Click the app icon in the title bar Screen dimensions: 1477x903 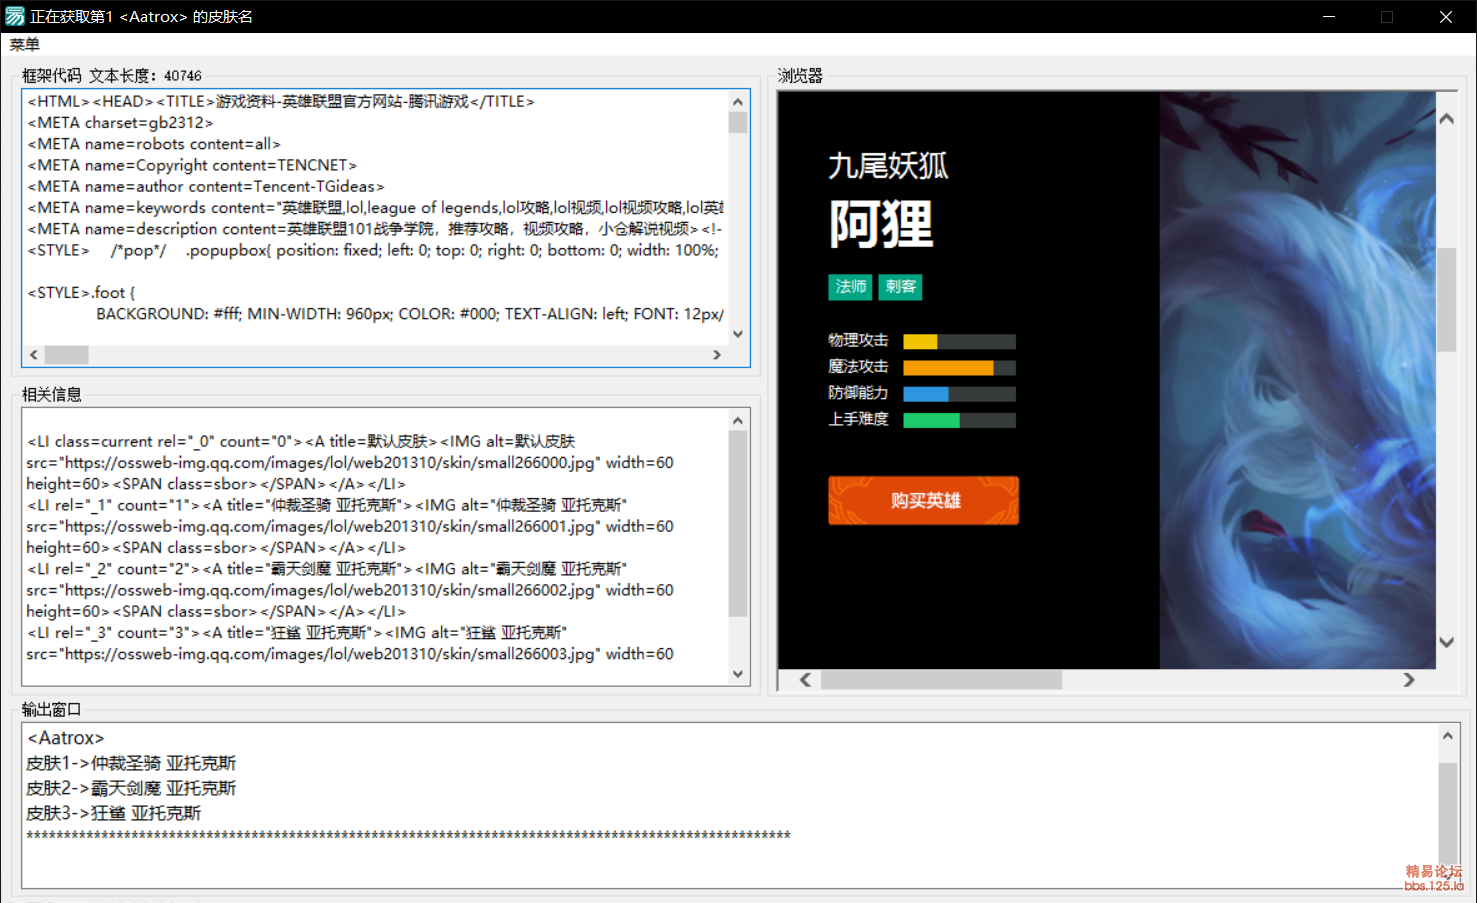[15, 16]
